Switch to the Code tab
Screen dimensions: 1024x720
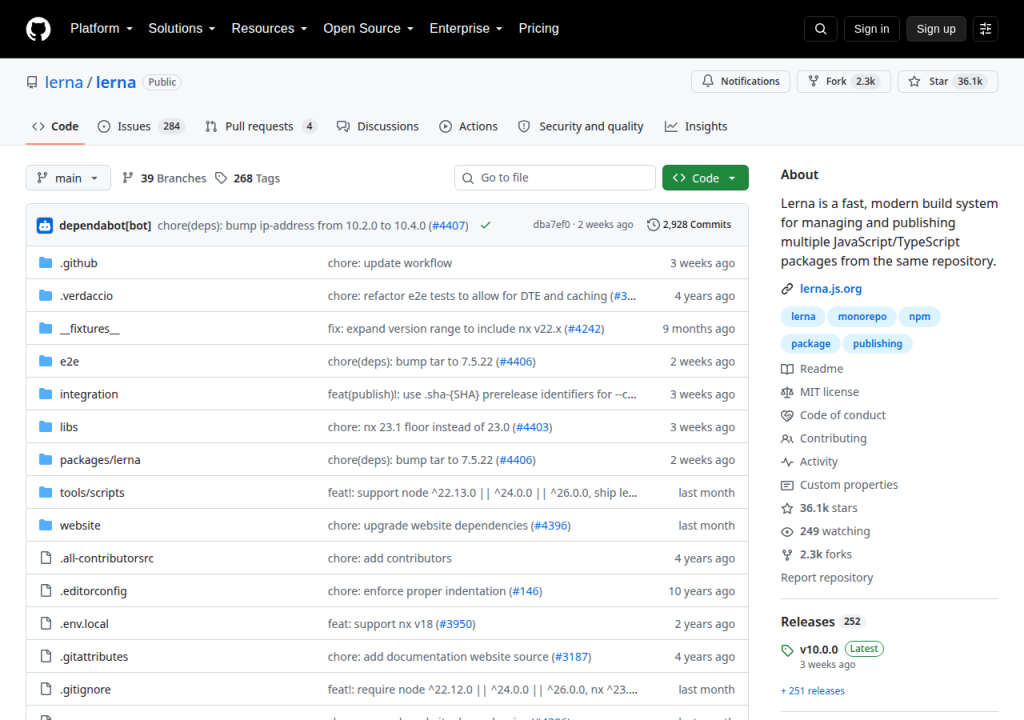[56, 127]
